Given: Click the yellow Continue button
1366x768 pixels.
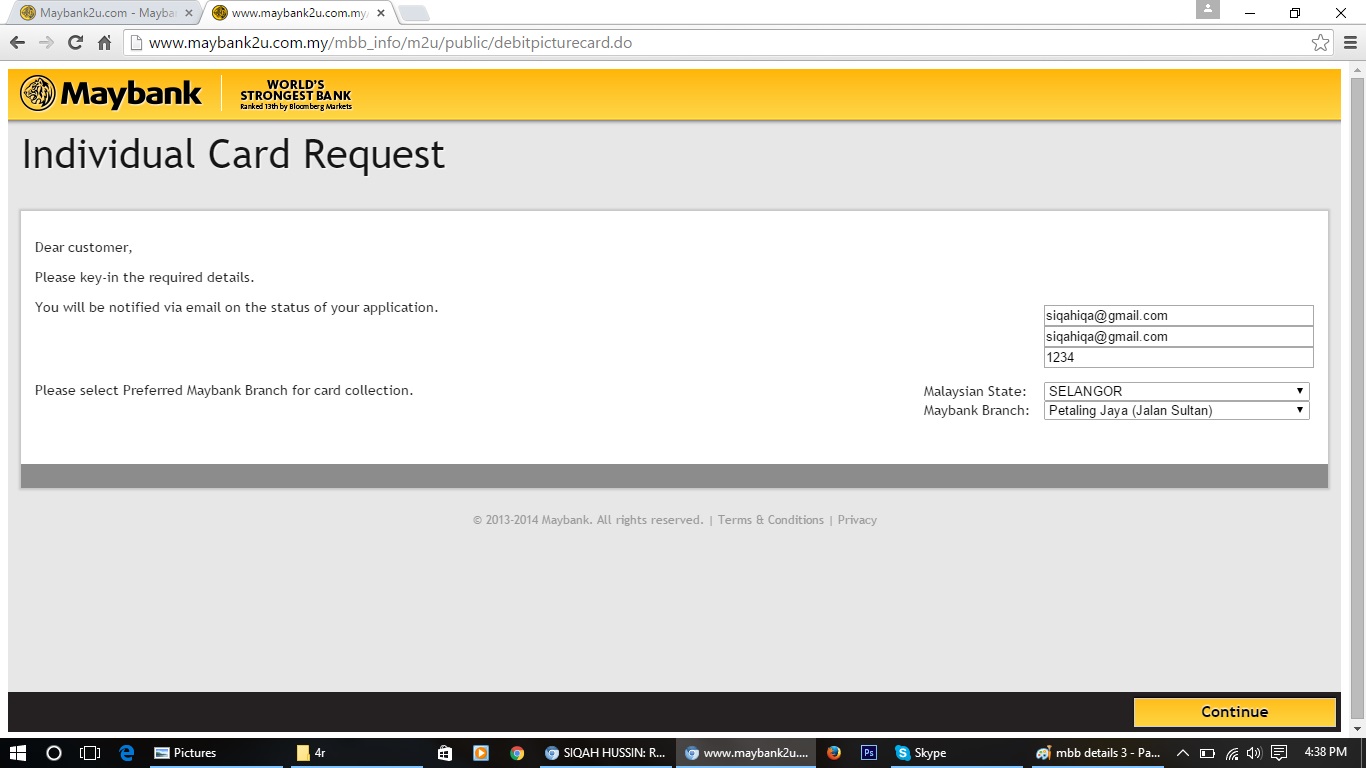Looking at the screenshot, I should pos(1235,712).
